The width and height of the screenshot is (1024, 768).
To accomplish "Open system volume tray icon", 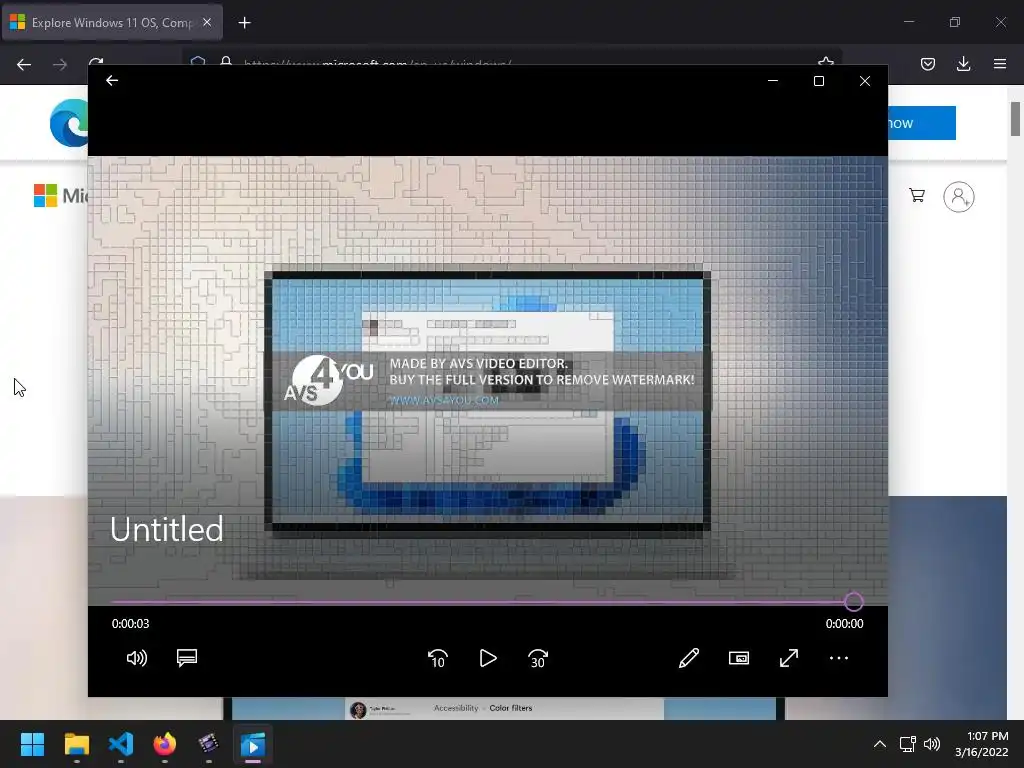I will pyautogui.click(x=932, y=744).
